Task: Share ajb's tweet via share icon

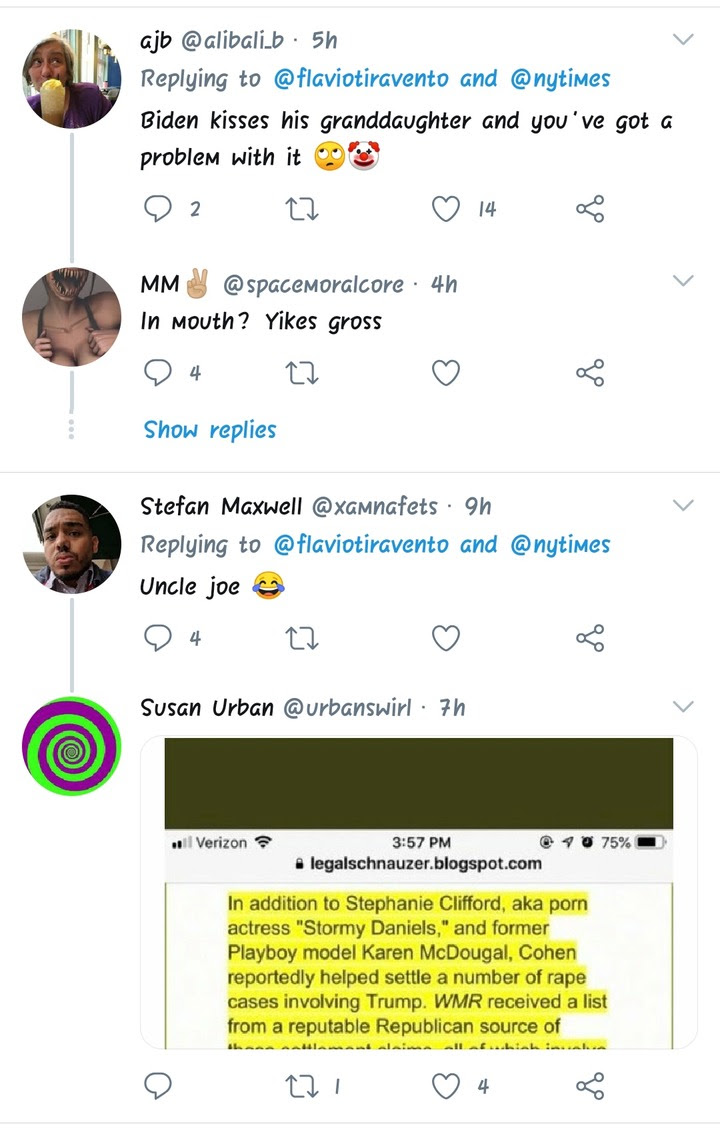Action: [x=590, y=209]
